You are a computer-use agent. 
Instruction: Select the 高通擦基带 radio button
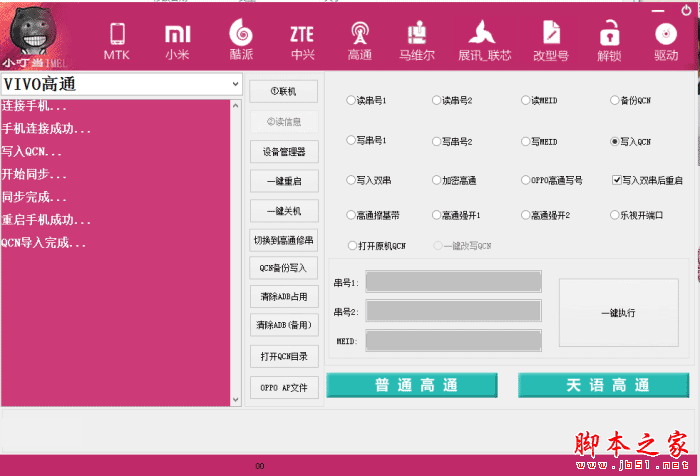(x=350, y=215)
